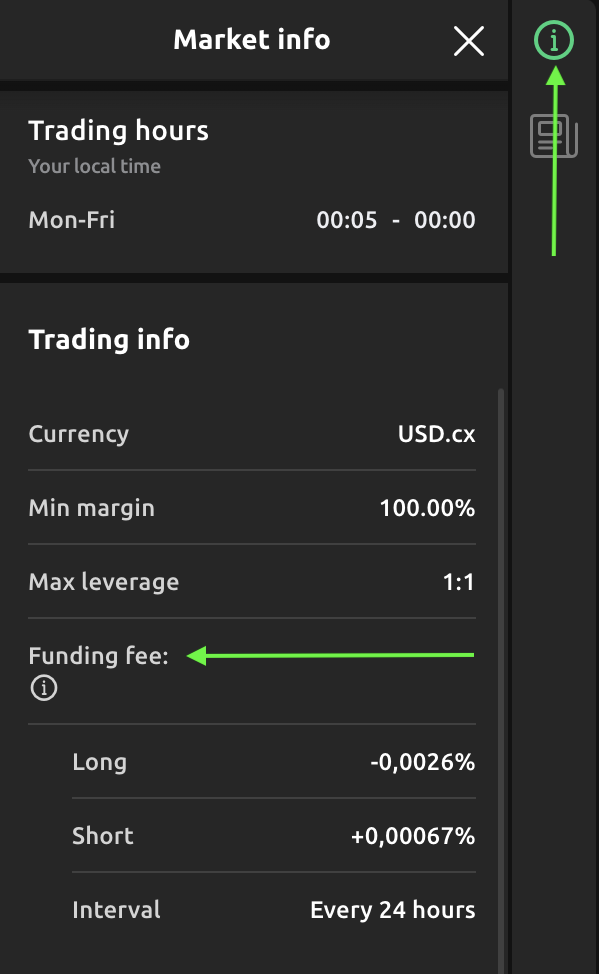Select the USD.cx currency value
The height and width of the screenshot is (974, 599).
point(436,434)
